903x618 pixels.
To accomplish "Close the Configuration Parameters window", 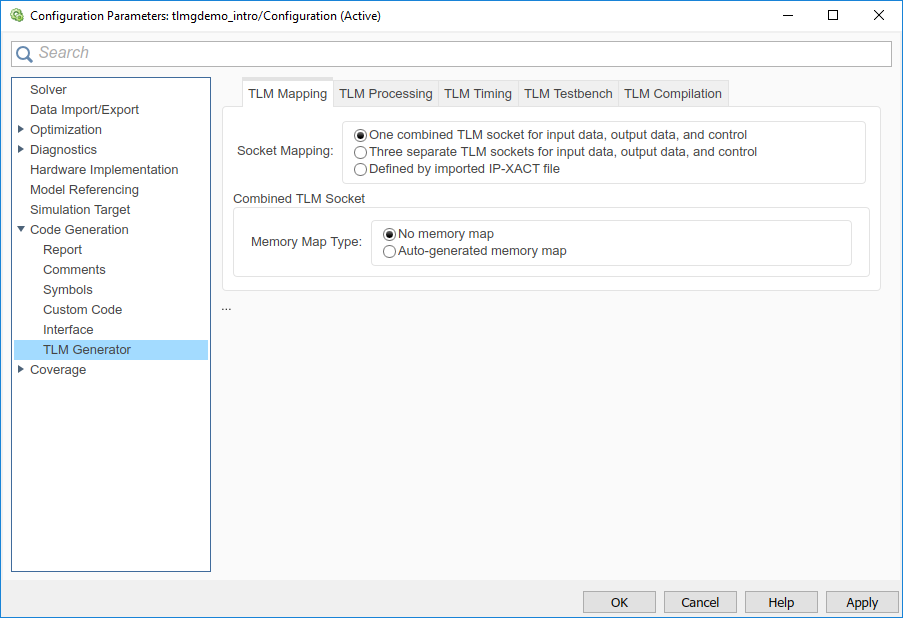I will pos(879,16).
